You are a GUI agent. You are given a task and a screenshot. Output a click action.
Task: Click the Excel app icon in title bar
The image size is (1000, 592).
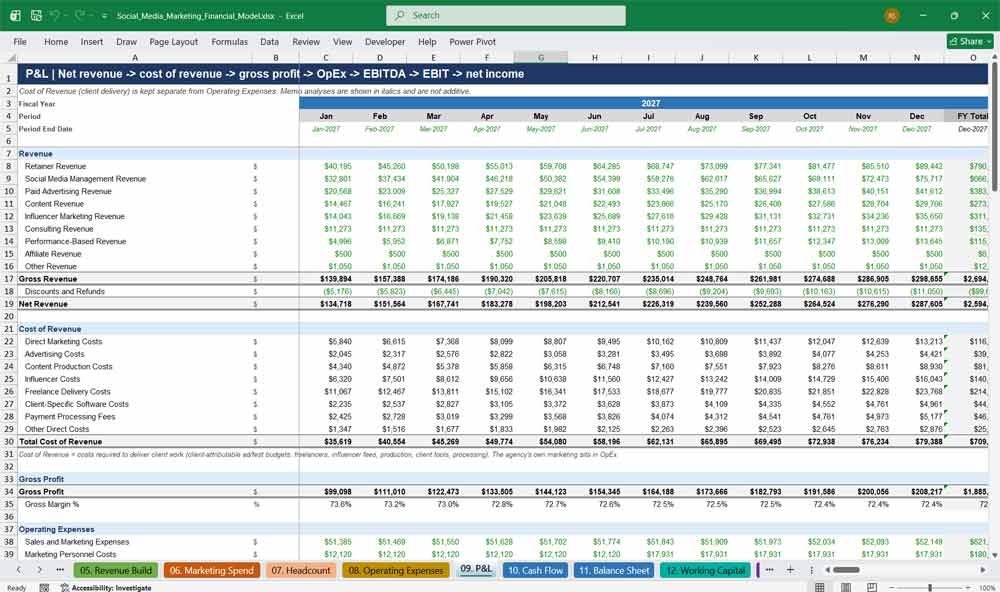[15, 15]
